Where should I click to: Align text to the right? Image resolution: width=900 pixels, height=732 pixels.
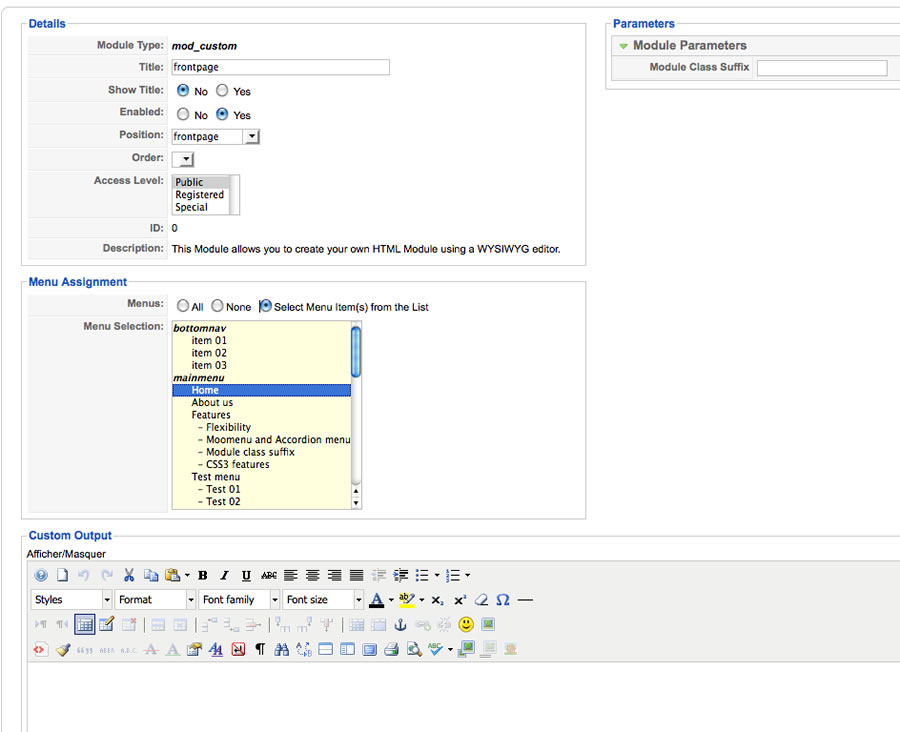click(335, 575)
